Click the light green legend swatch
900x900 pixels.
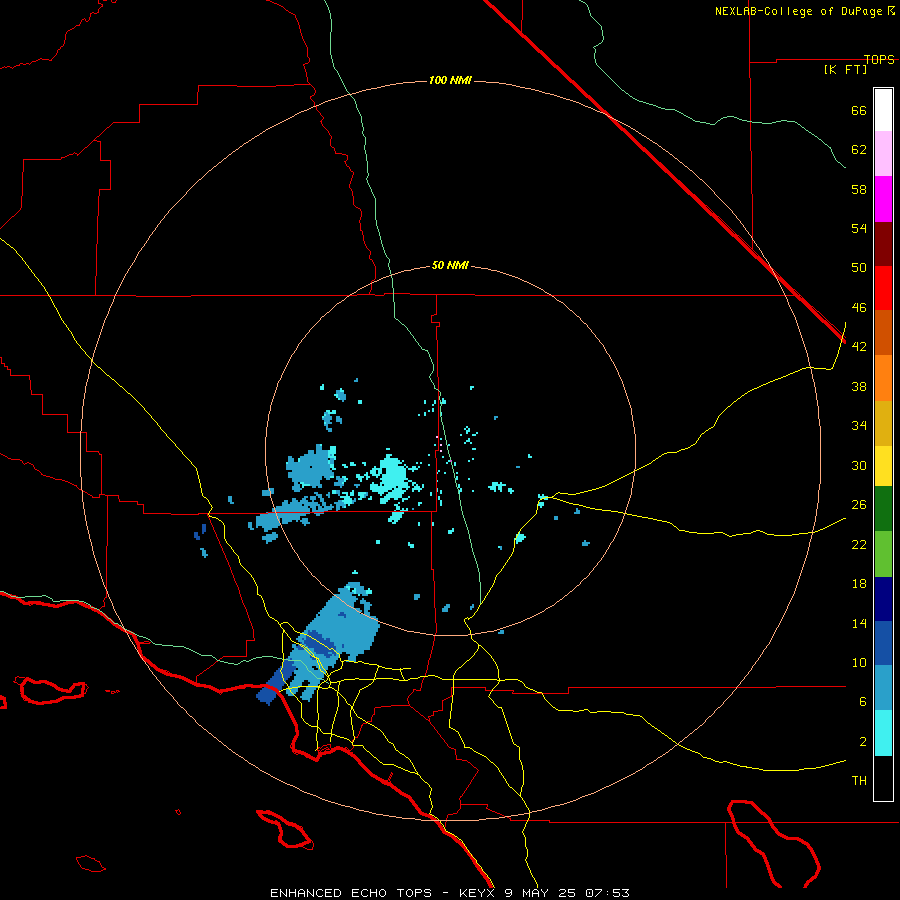point(883,554)
